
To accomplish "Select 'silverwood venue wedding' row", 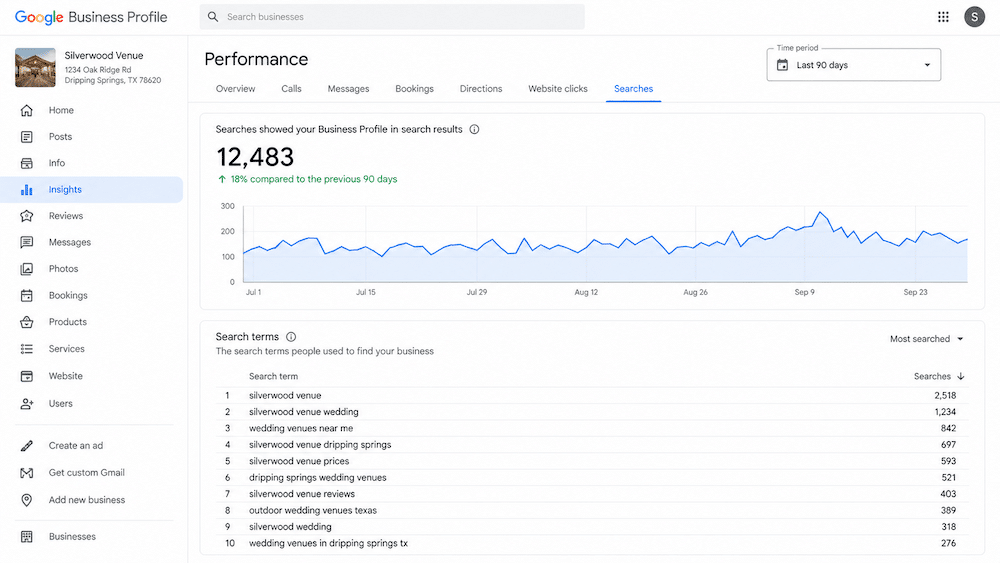I will [x=592, y=412].
